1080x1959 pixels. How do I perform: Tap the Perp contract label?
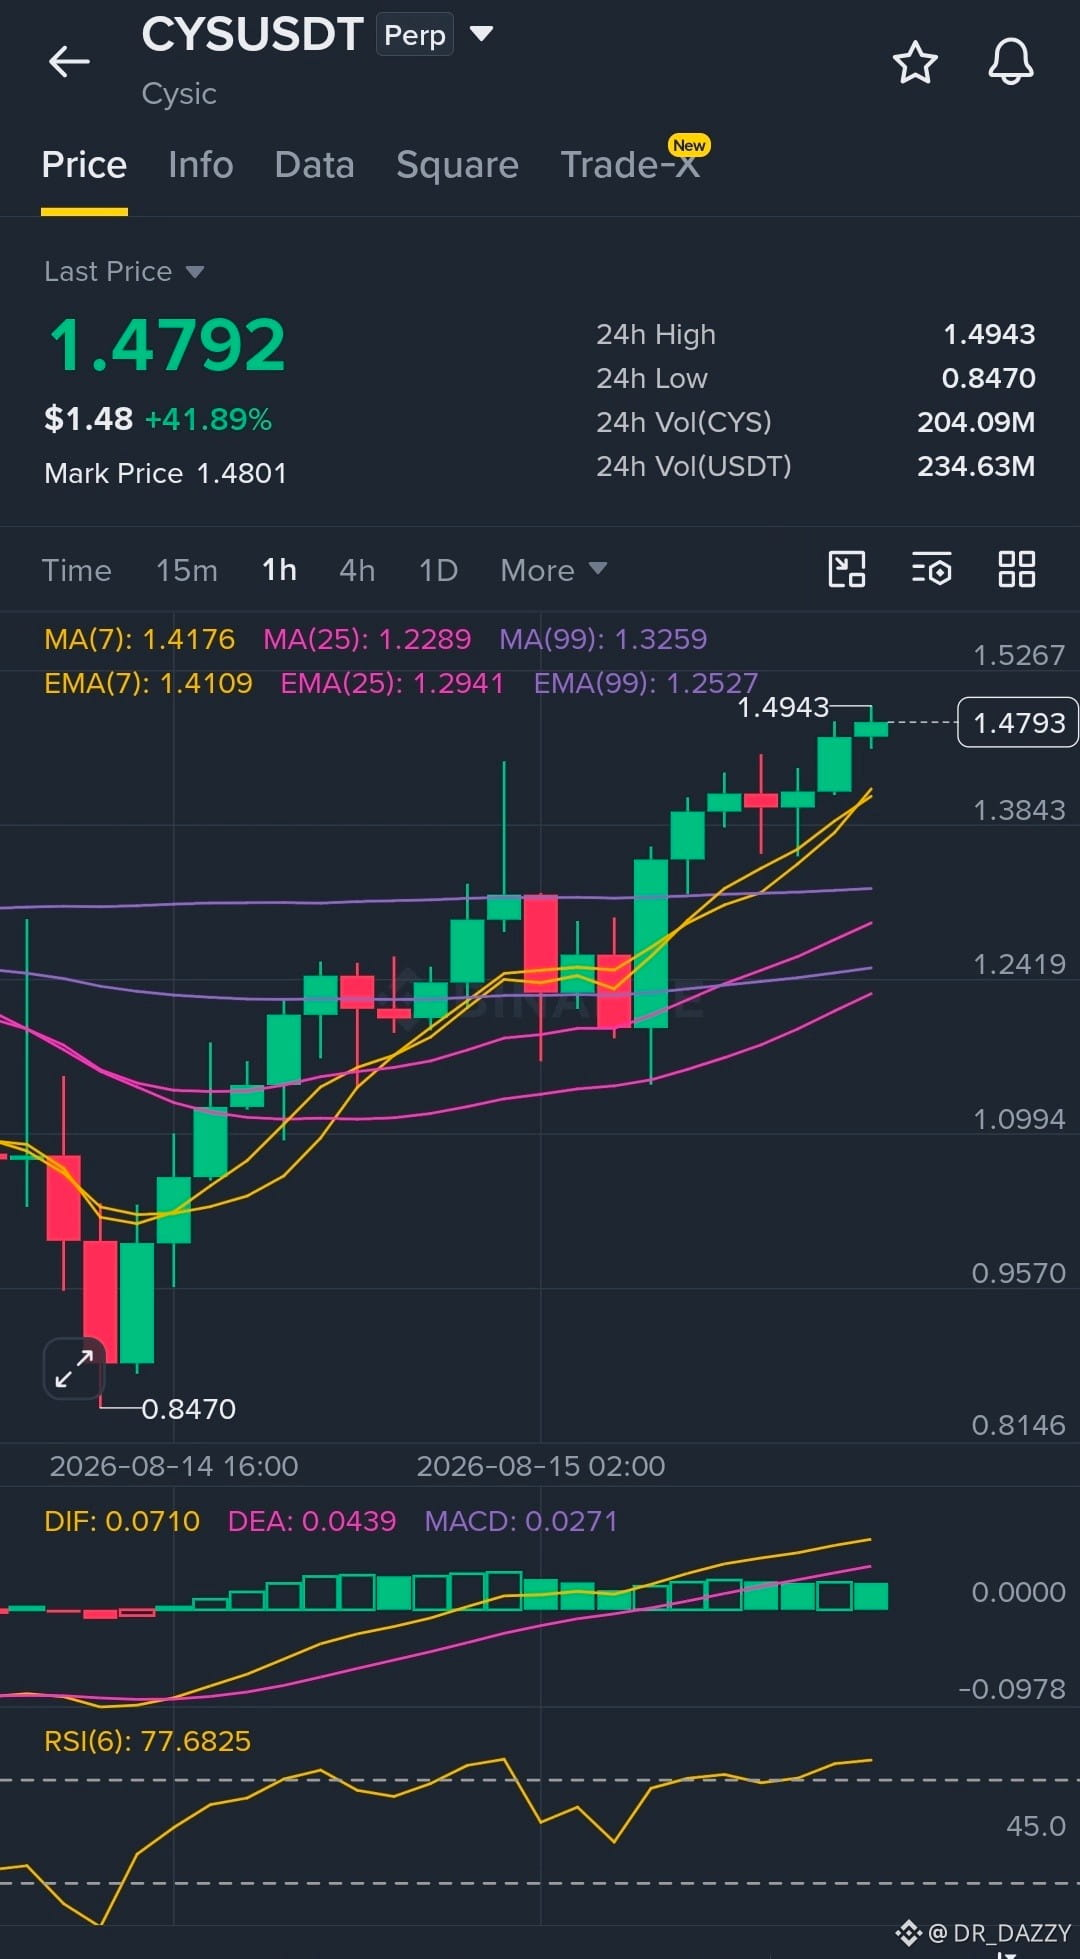(x=415, y=35)
